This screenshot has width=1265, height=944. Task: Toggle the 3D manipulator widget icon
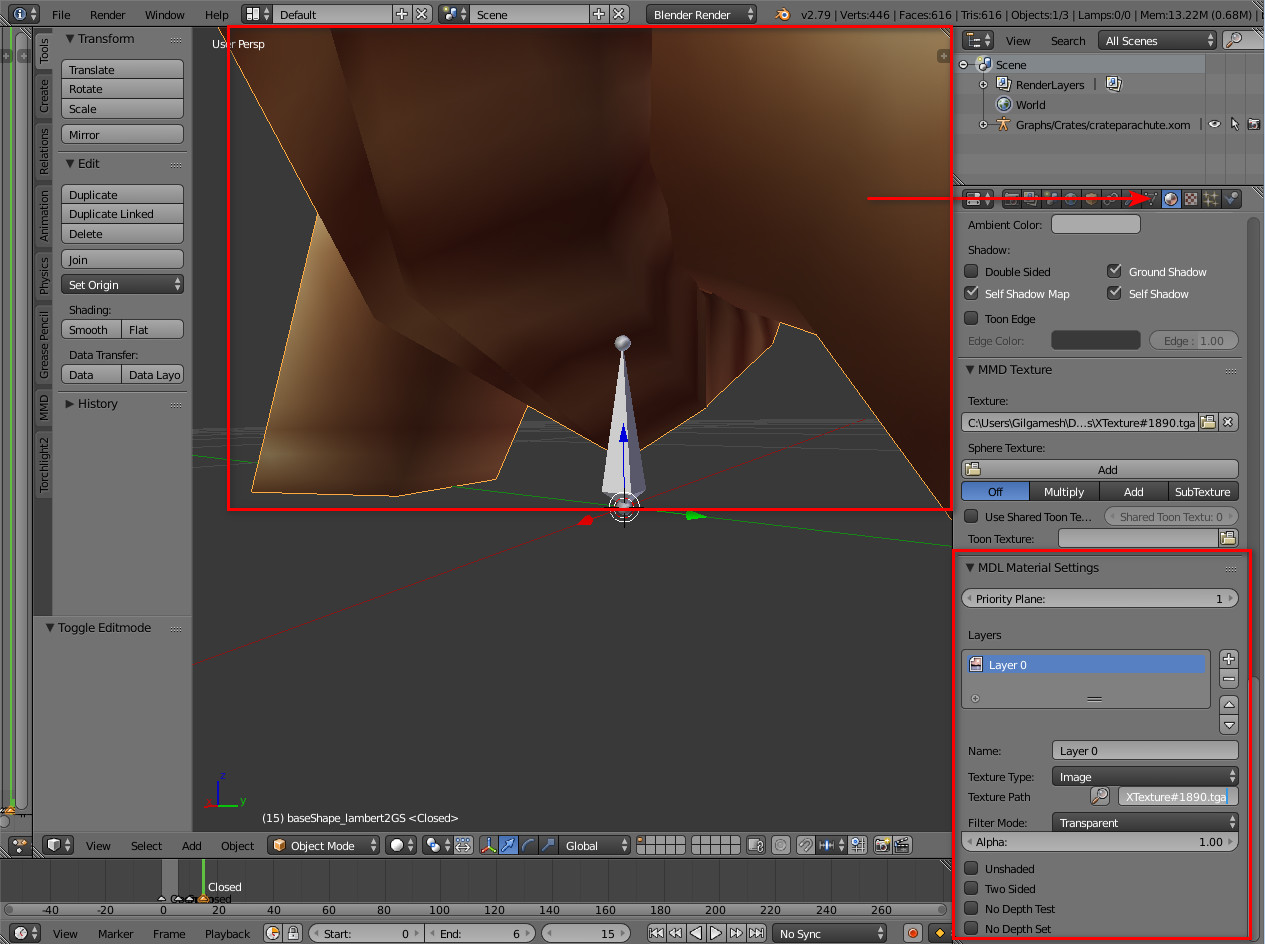click(x=488, y=845)
